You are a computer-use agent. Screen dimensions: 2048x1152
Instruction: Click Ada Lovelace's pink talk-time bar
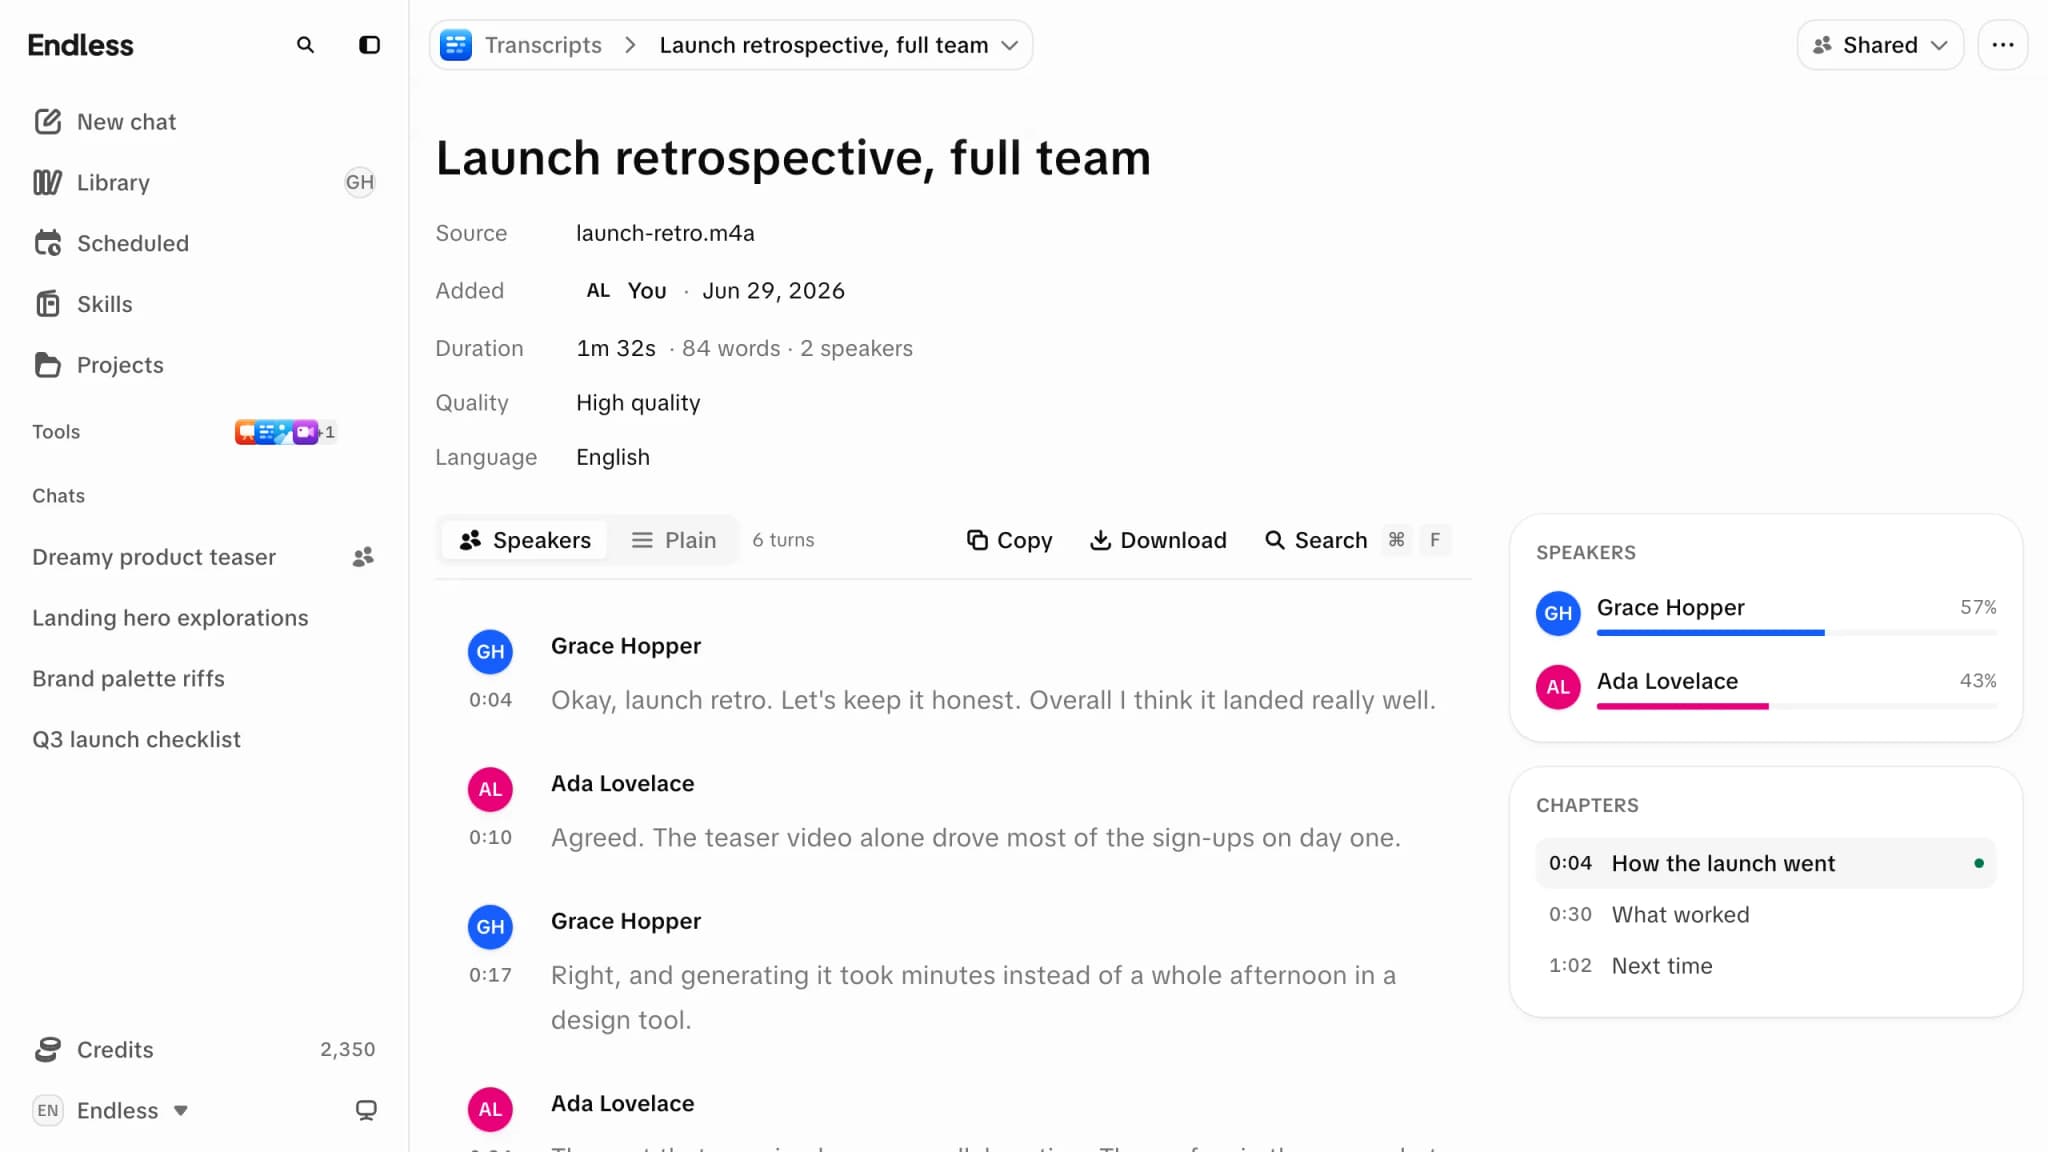[1682, 707]
